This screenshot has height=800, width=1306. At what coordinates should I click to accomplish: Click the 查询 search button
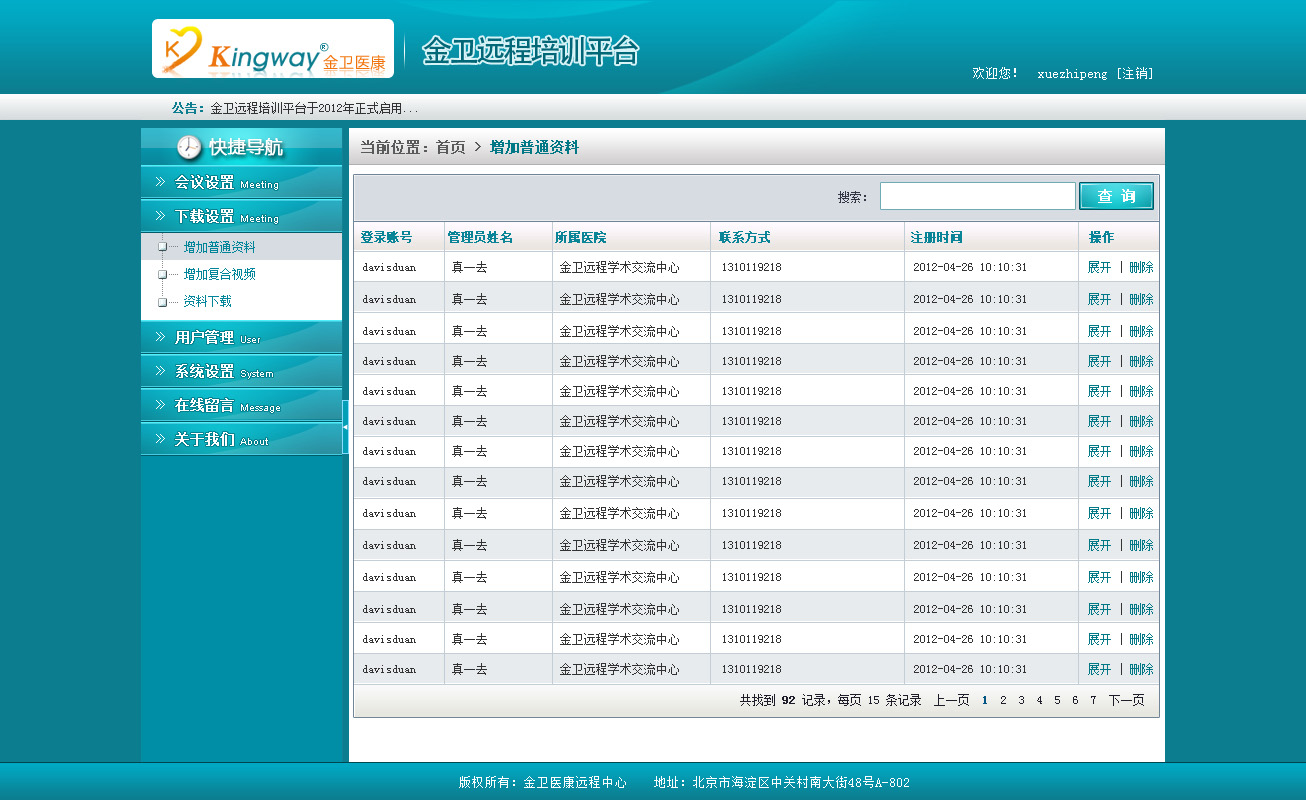(1116, 196)
